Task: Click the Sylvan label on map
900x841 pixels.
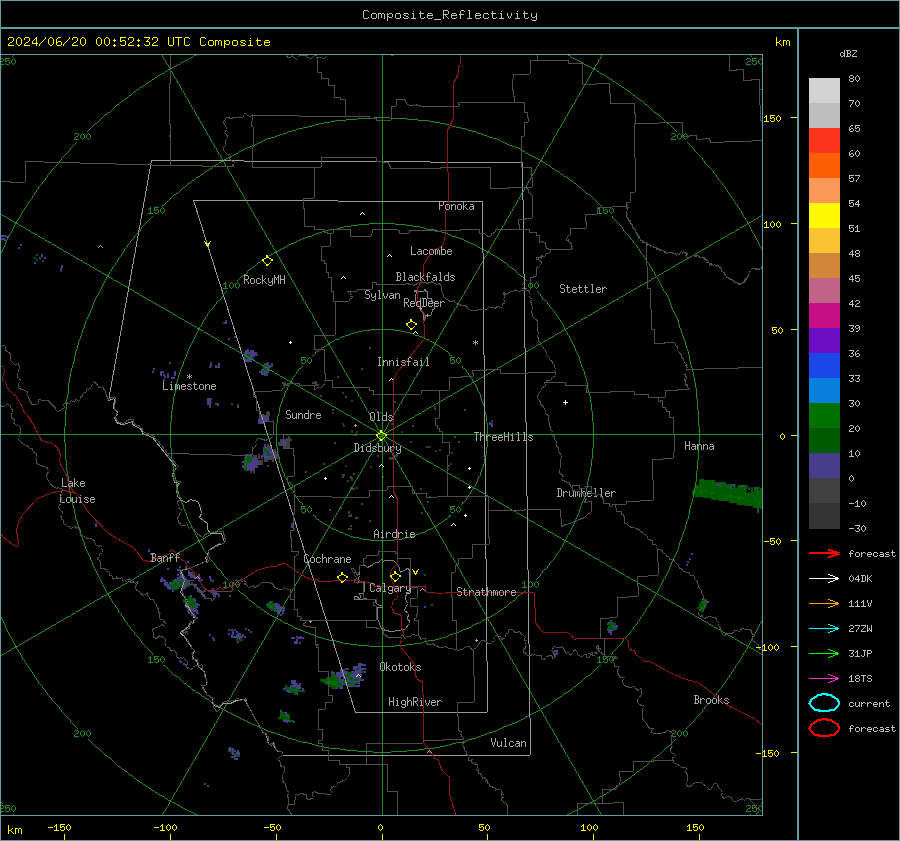Action: [x=382, y=295]
